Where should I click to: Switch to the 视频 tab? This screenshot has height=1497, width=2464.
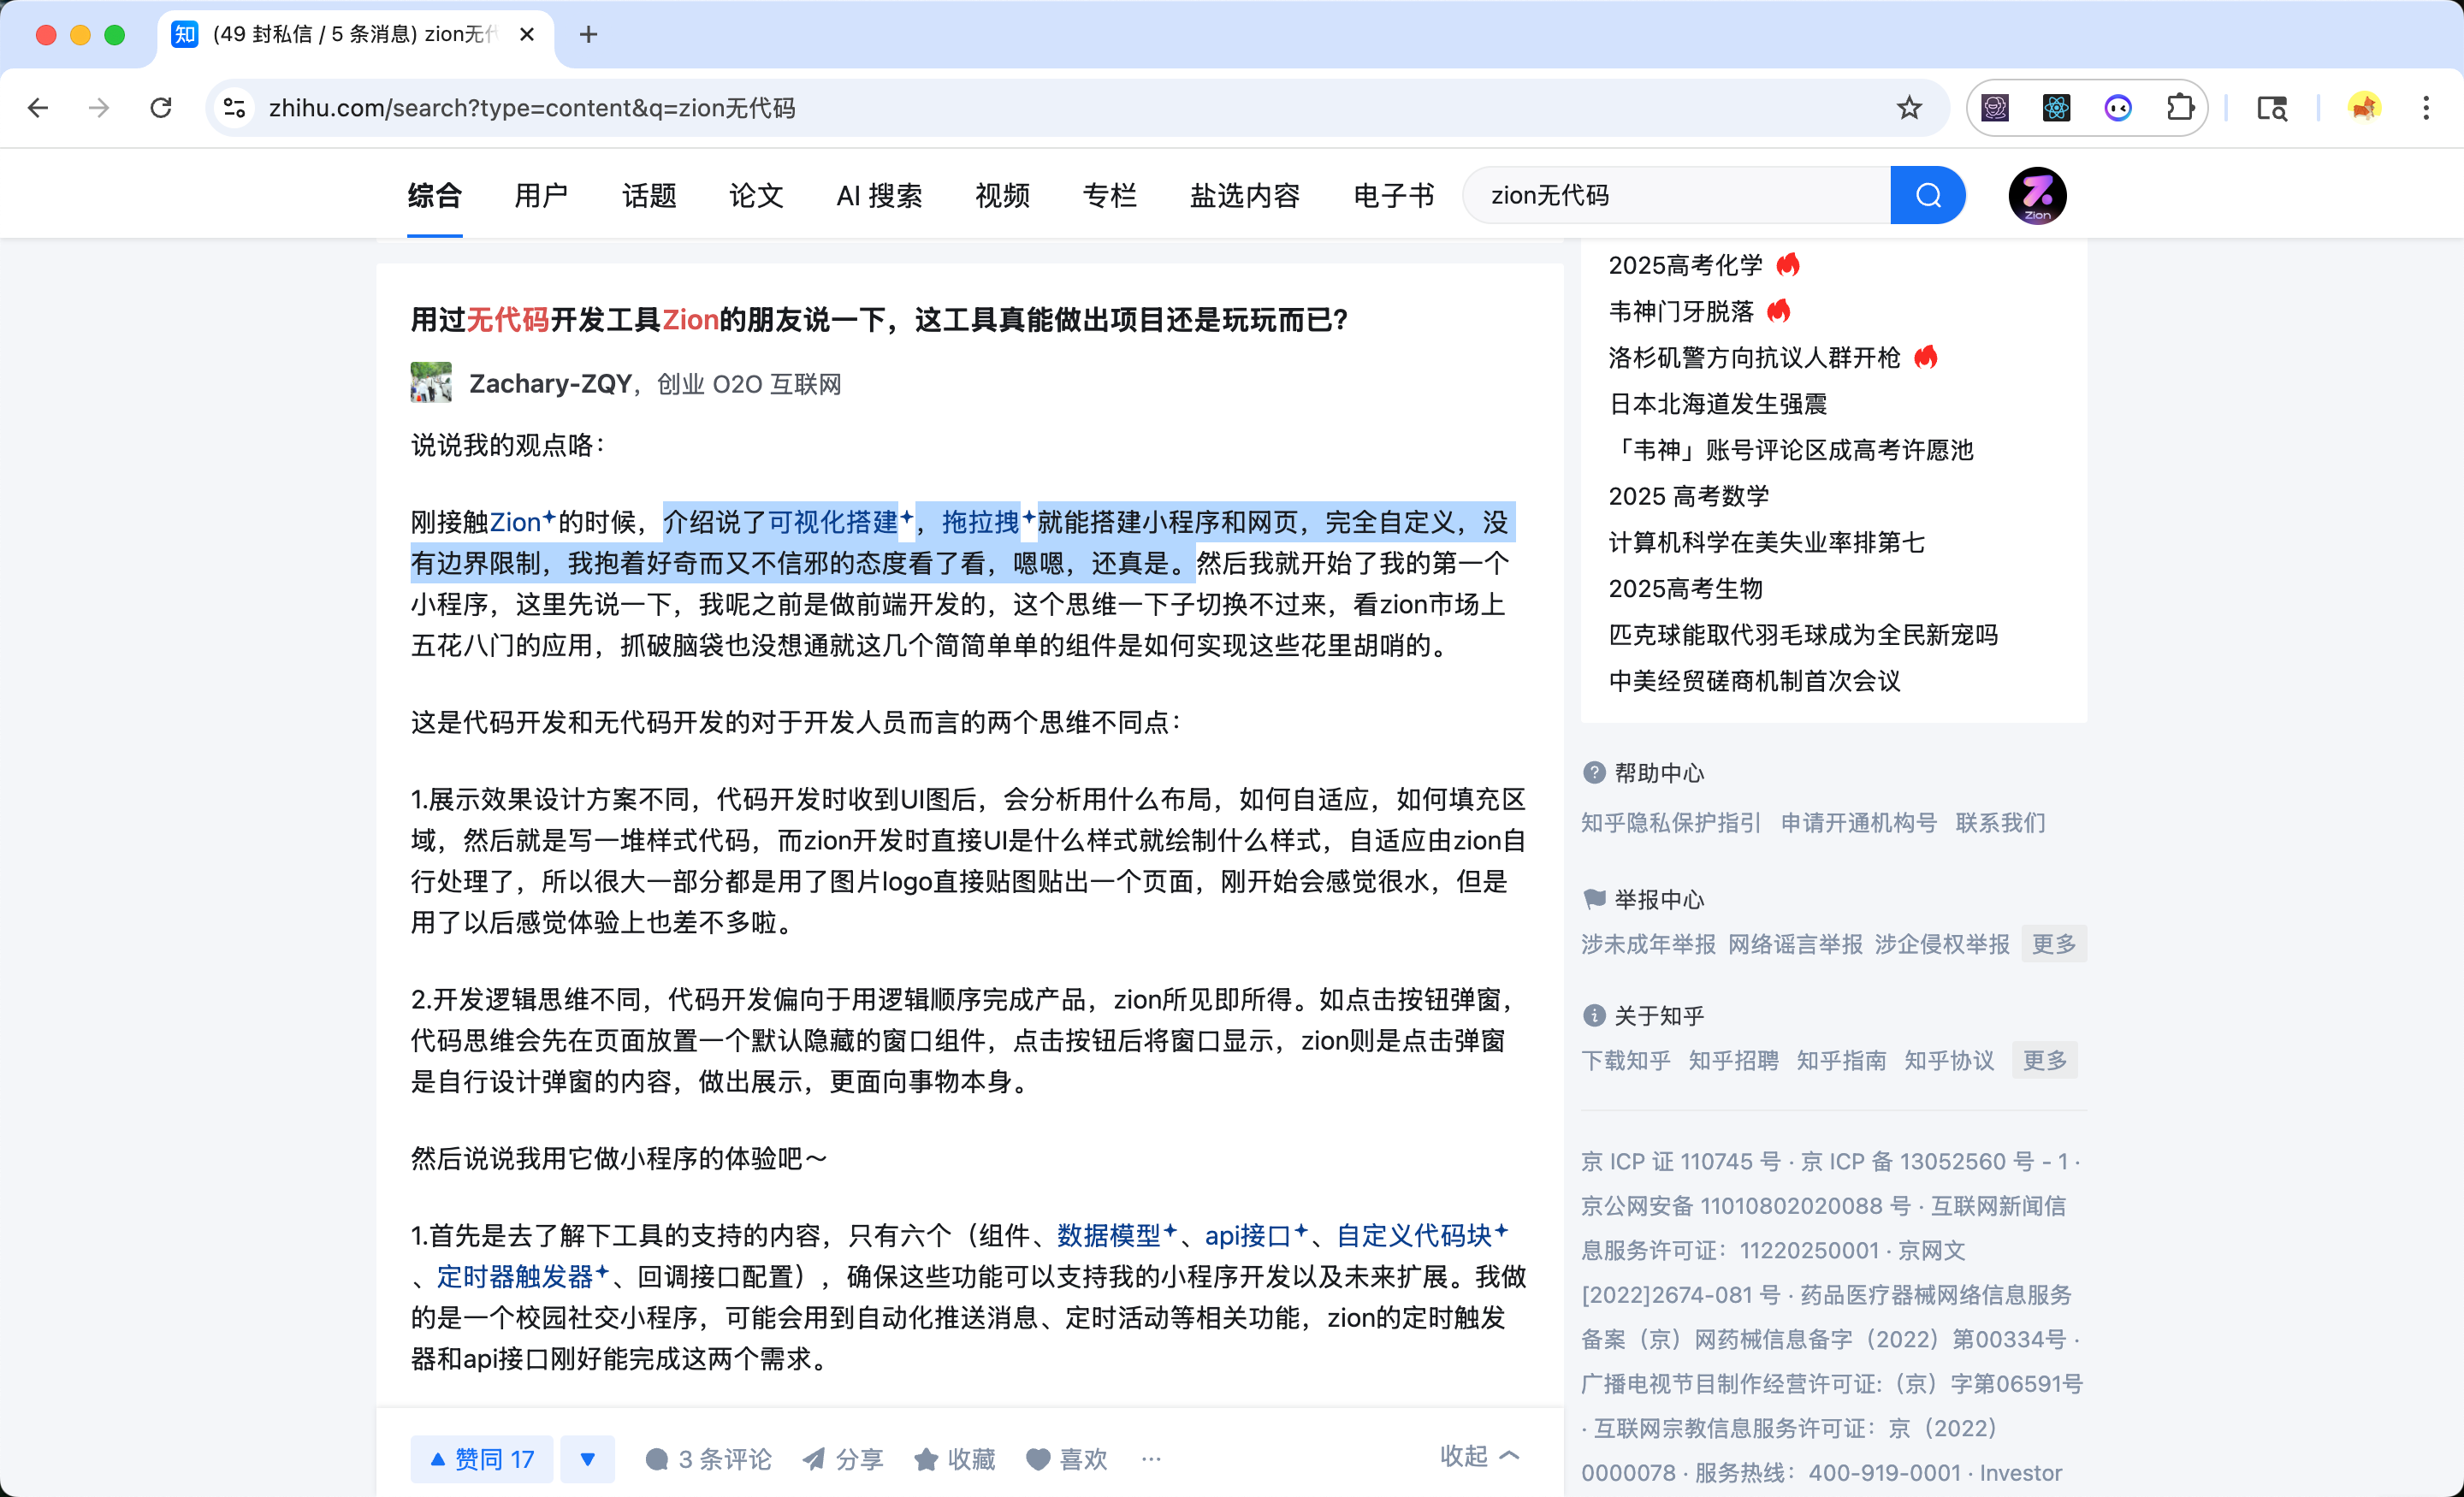pos(1002,195)
